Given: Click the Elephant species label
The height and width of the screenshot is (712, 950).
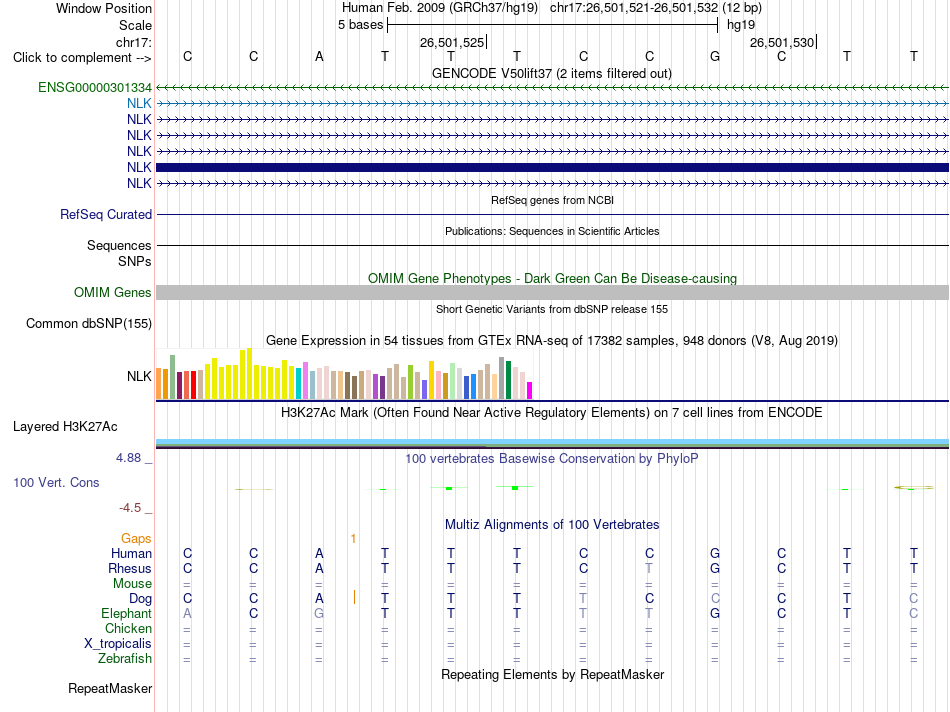Looking at the screenshot, I should pos(127,613).
